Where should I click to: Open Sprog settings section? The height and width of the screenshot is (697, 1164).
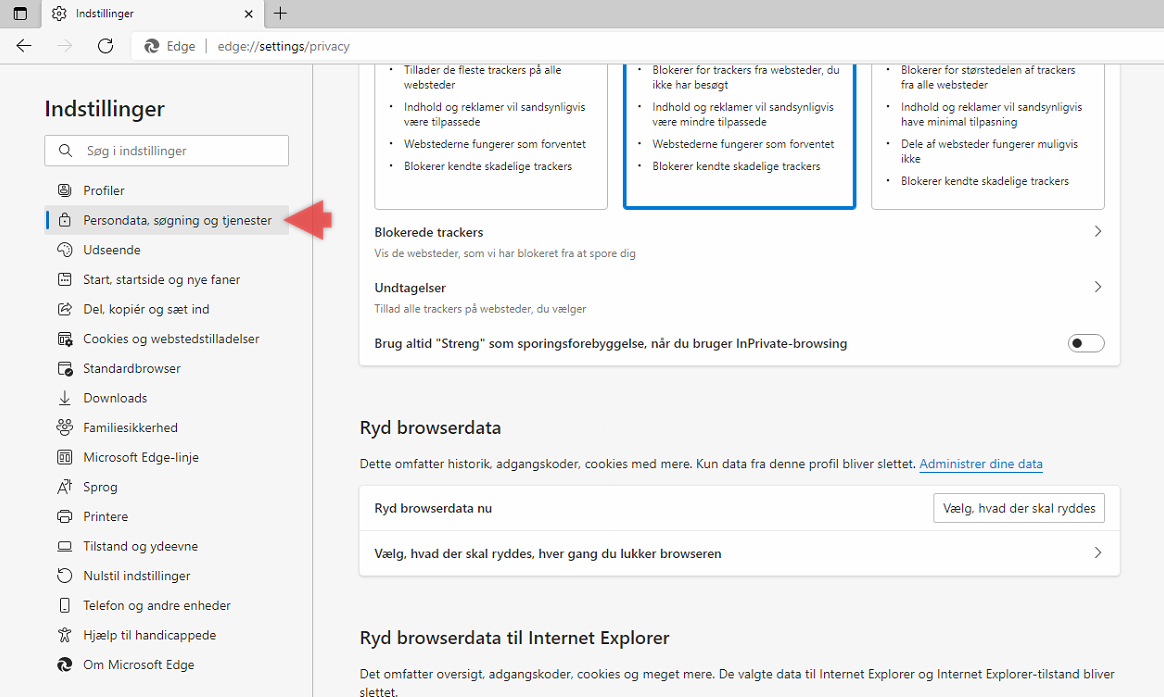point(166,487)
